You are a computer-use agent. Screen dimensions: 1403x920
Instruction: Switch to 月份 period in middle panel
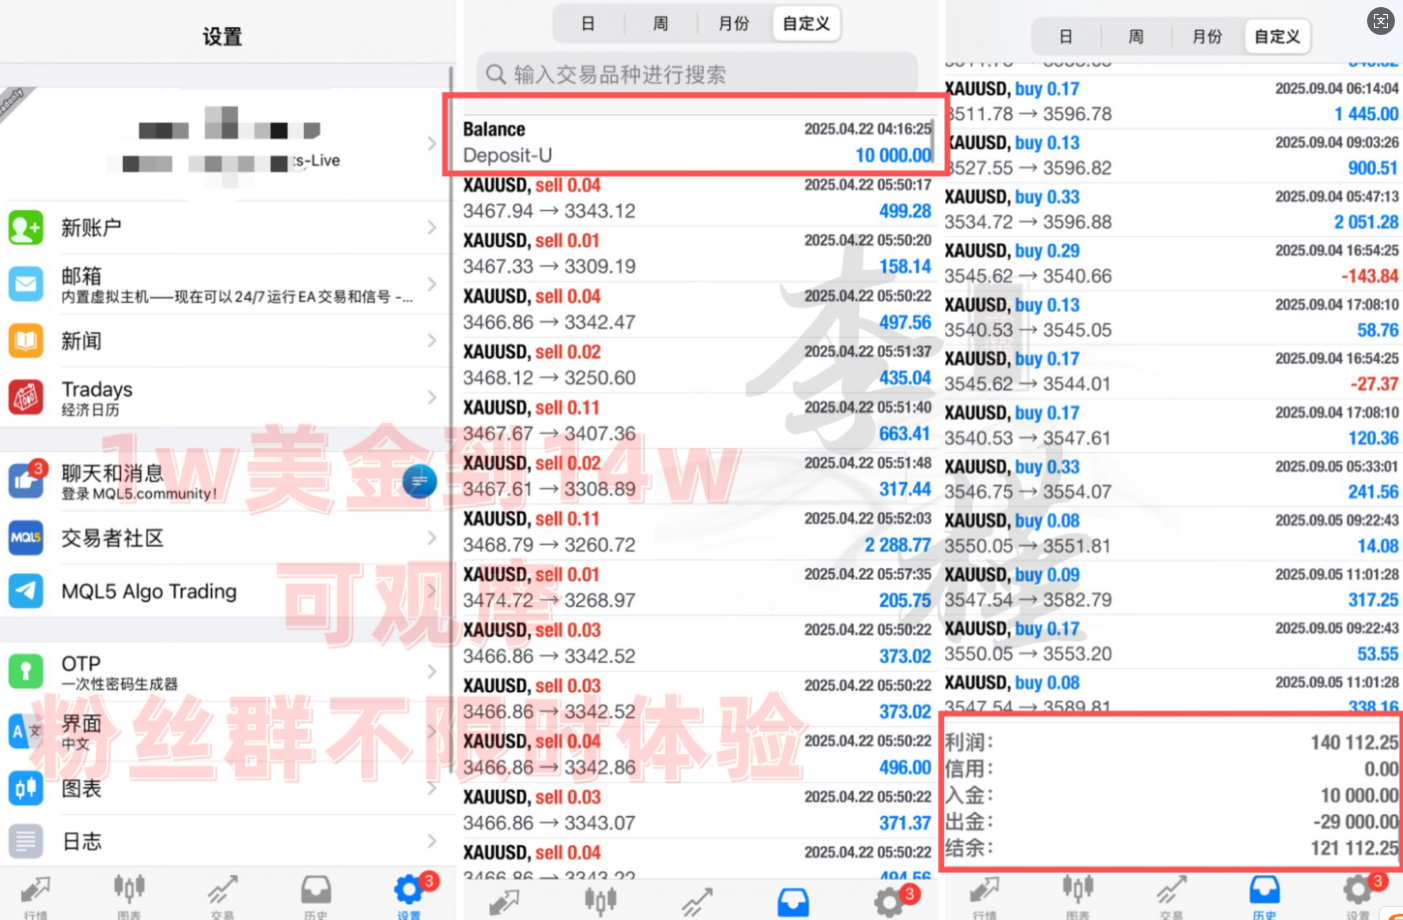tap(733, 24)
